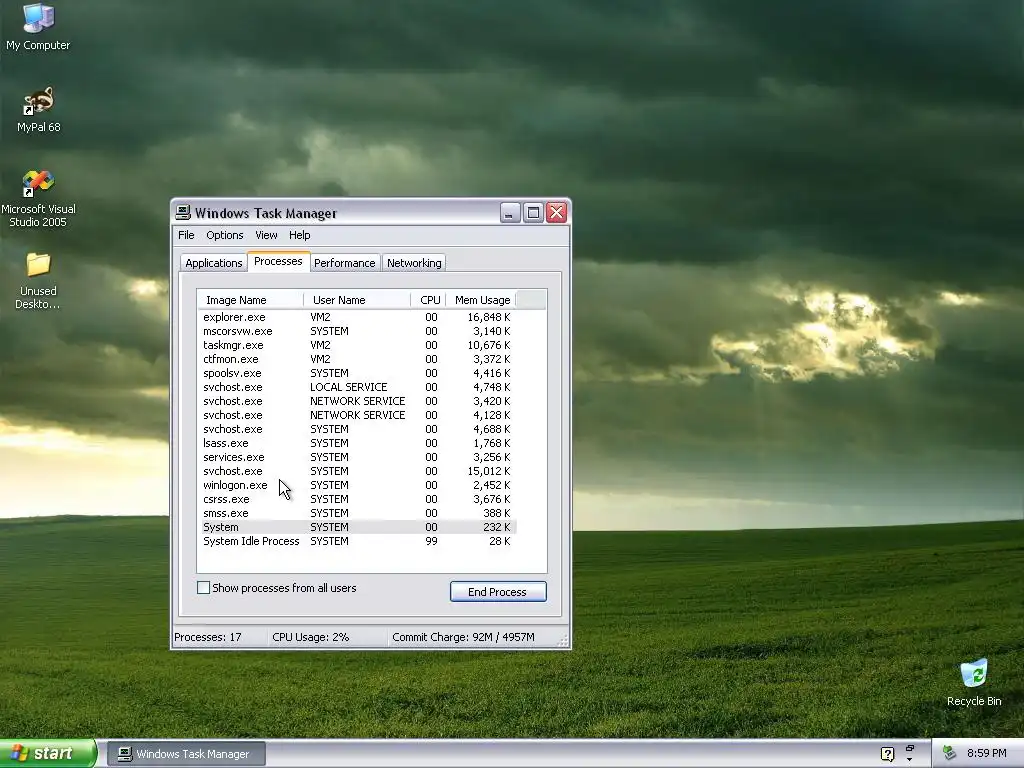The height and width of the screenshot is (768, 1024).
Task: Select smss.exe process row
Action: pos(357,513)
